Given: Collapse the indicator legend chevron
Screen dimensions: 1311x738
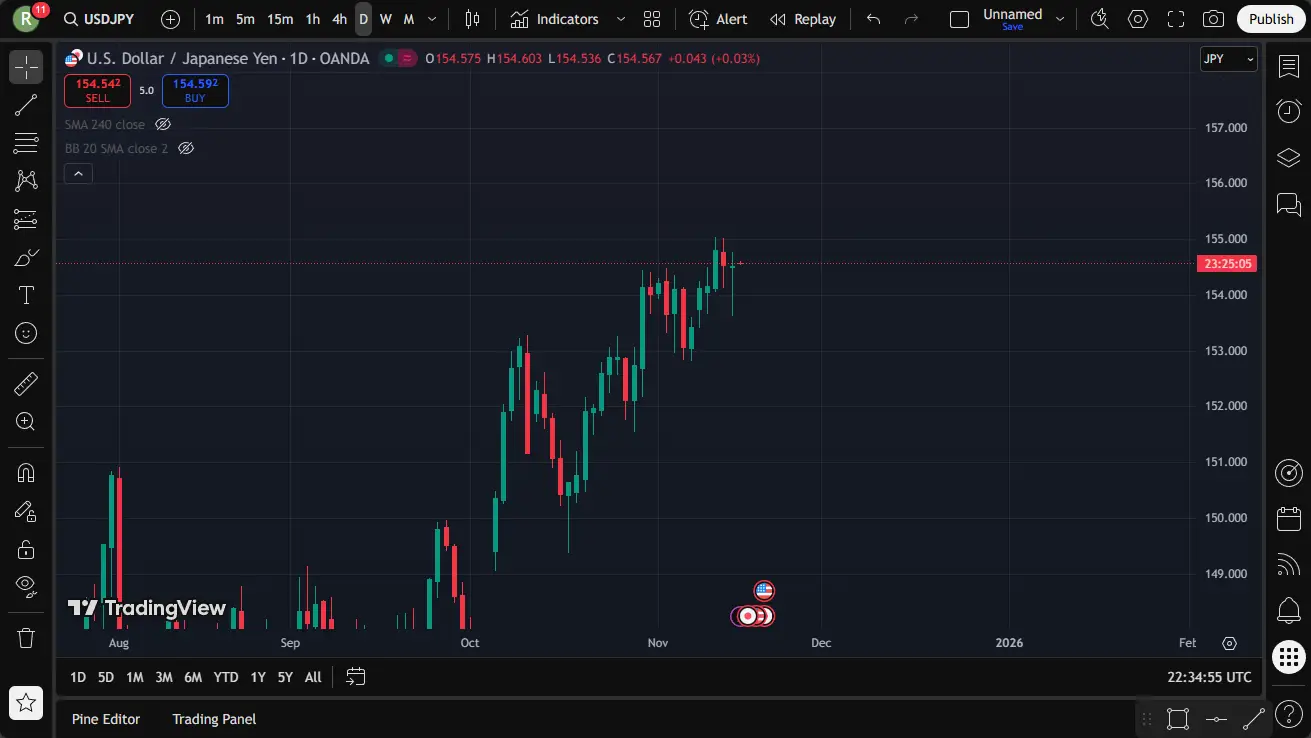Looking at the screenshot, I should 78,173.
